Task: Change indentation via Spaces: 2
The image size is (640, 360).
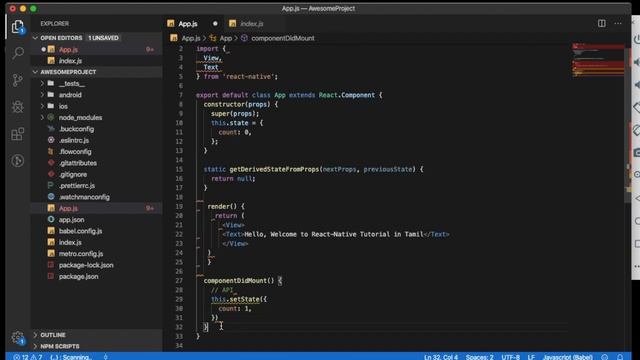Action: (480, 357)
